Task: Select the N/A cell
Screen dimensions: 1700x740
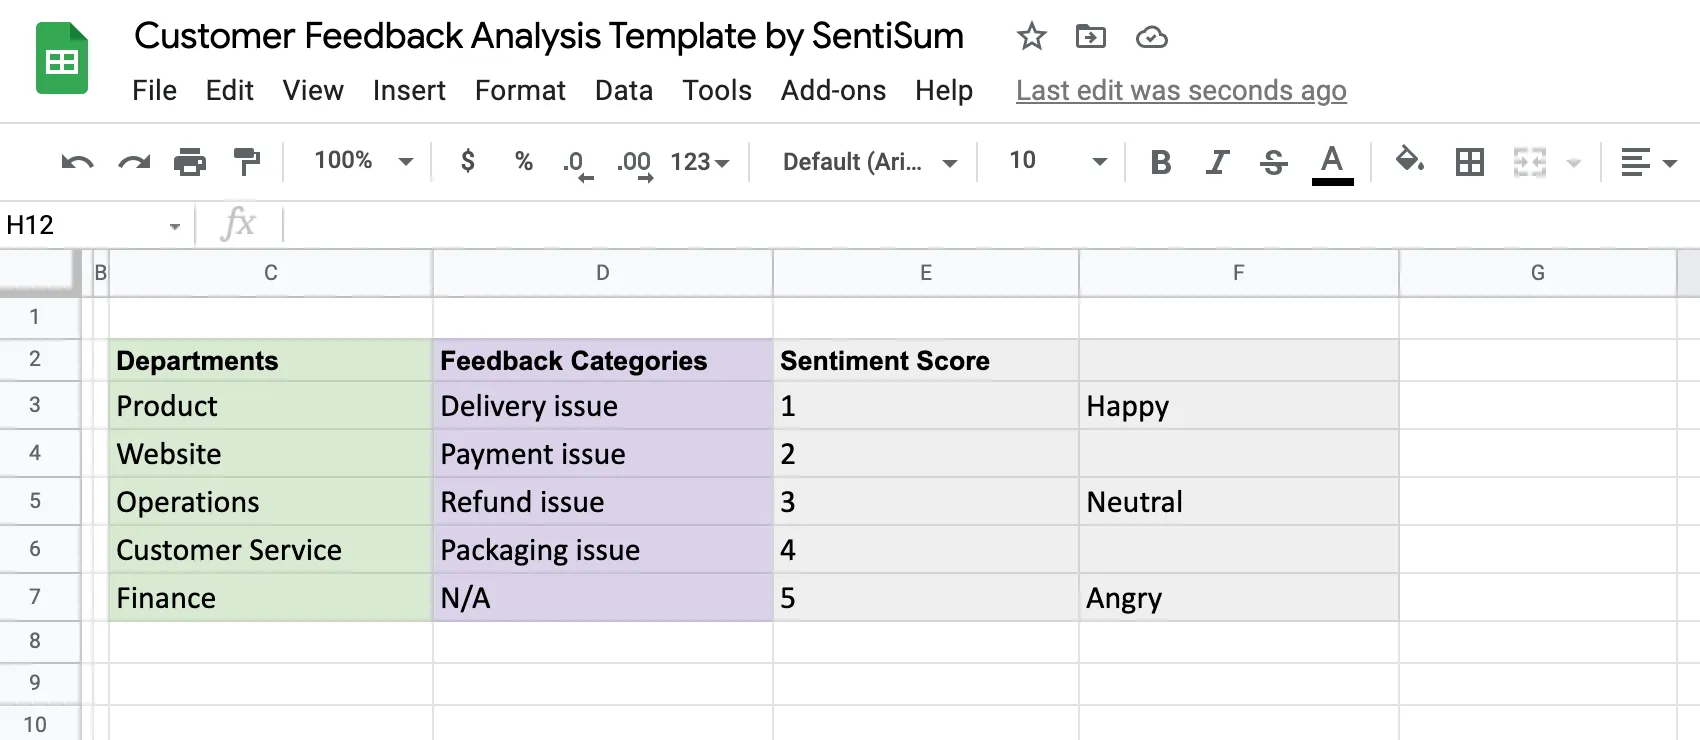Action: click(x=603, y=598)
